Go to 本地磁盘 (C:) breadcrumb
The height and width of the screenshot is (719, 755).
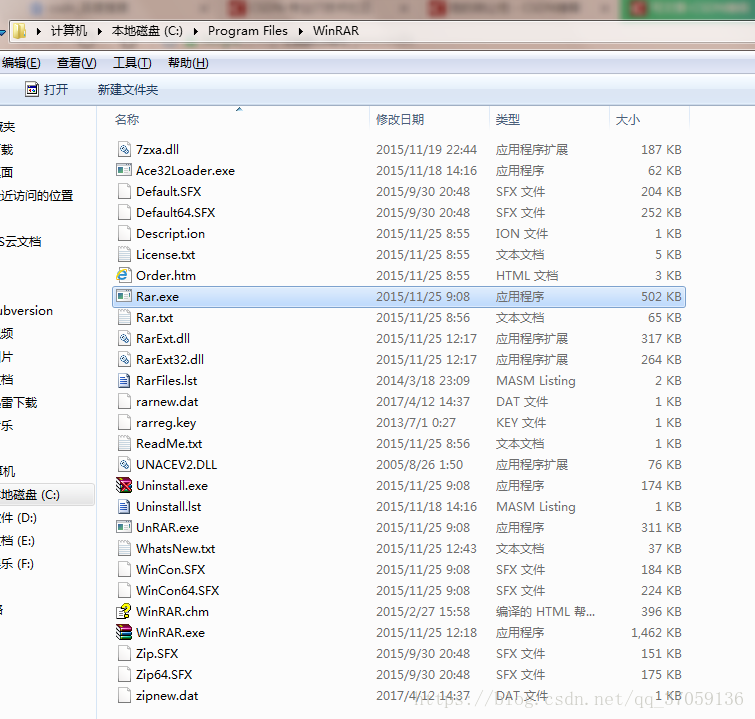[147, 31]
